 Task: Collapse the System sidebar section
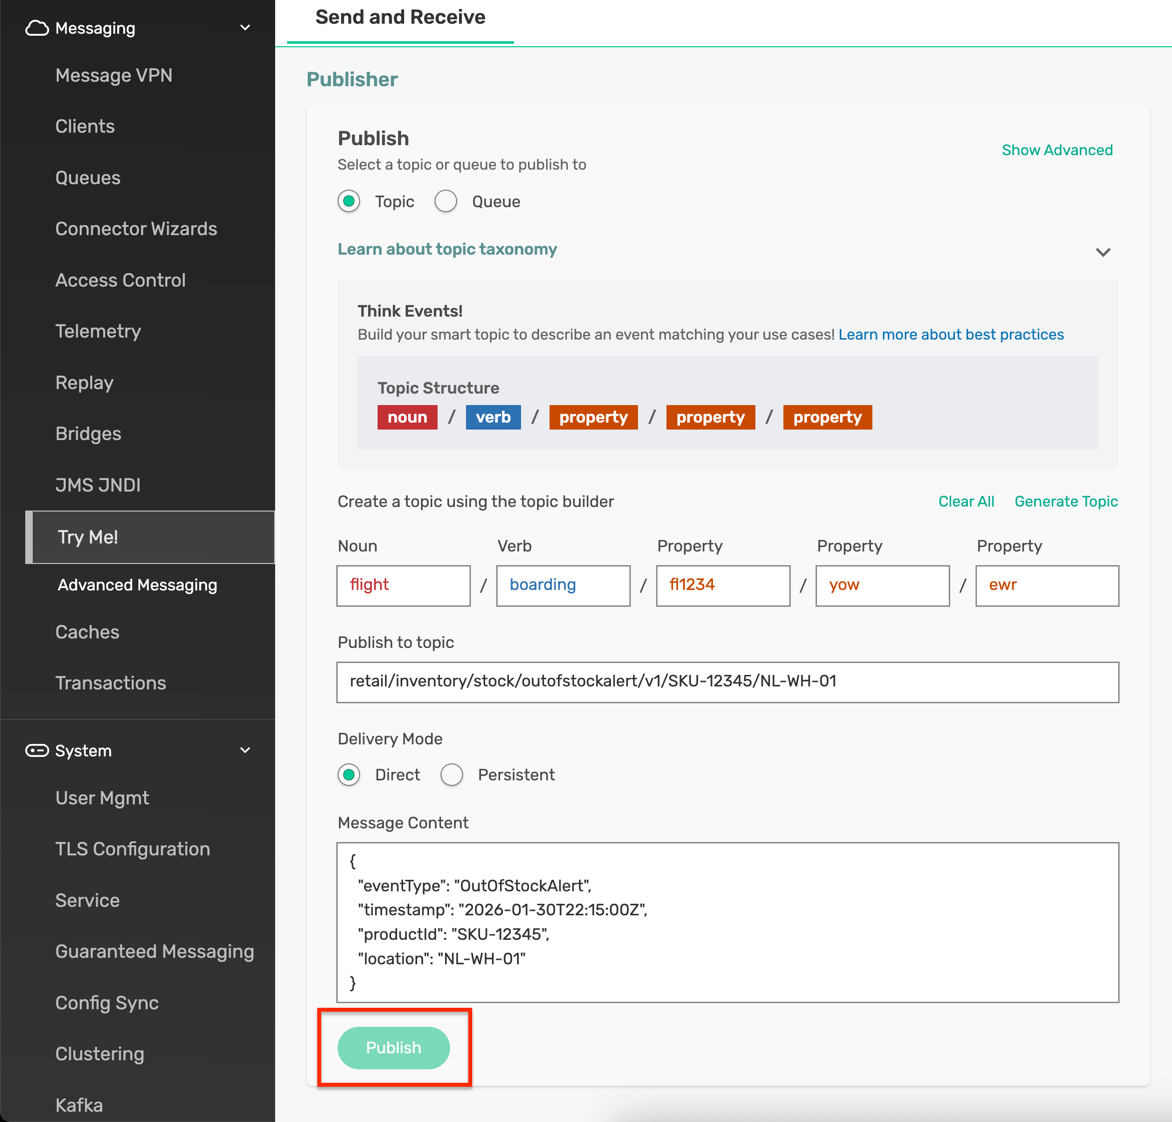pyautogui.click(x=245, y=751)
